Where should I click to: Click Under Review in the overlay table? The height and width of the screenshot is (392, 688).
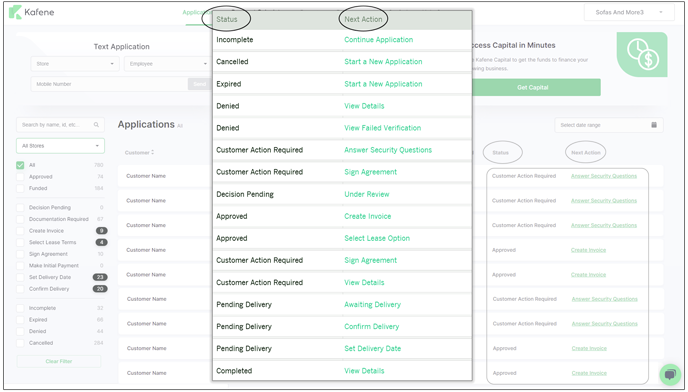pyautogui.click(x=367, y=194)
